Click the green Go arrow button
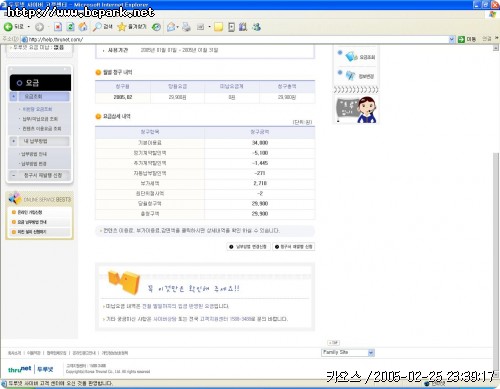The width and height of the screenshot is (500, 389). (461, 39)
